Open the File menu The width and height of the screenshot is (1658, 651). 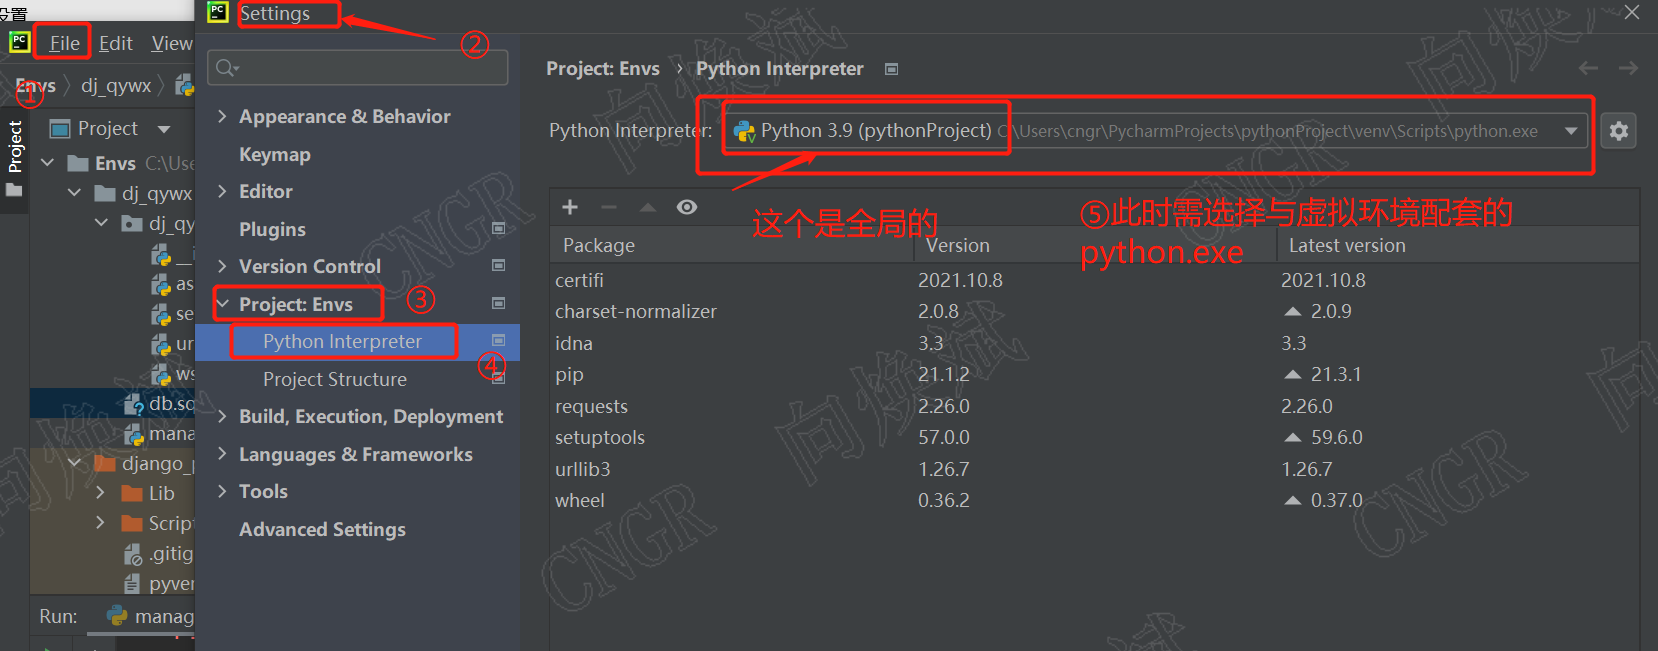click(64, 43)
